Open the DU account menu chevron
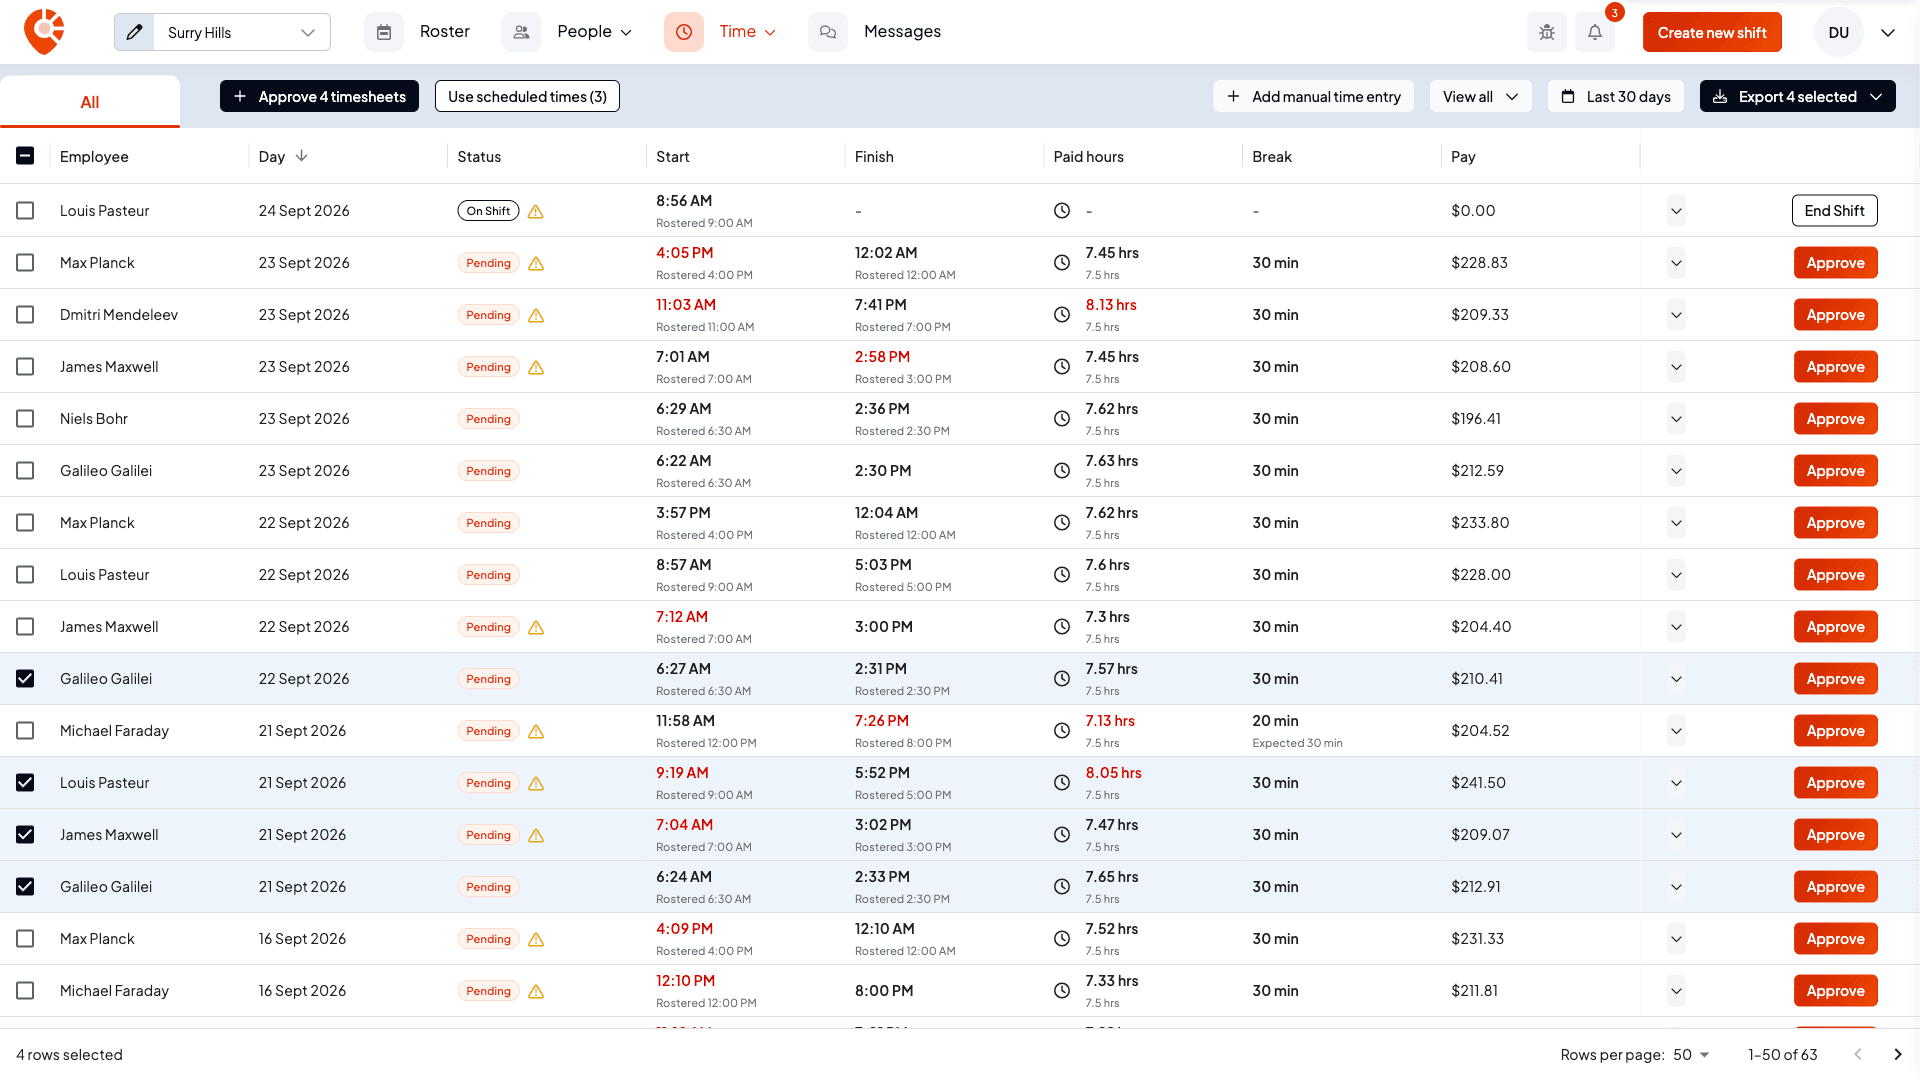Viewport: 1920px width, 1080px height. pyautogui.click(x=1888, y=32)
